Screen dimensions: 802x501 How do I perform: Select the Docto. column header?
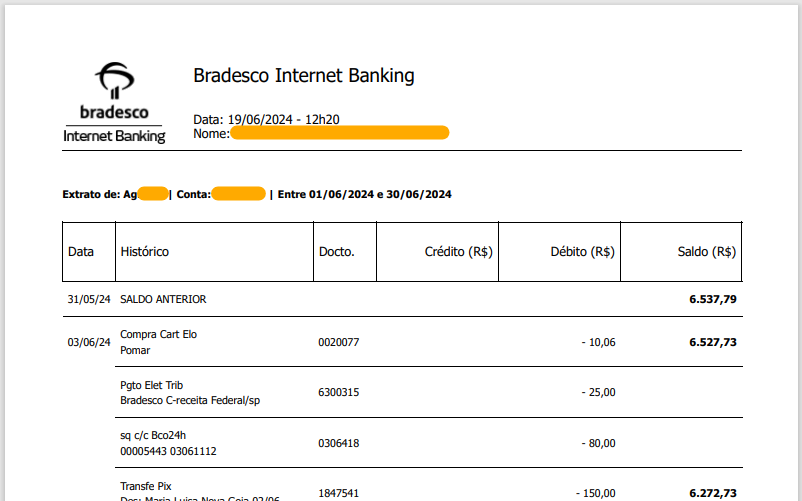(x=336, y=252)
